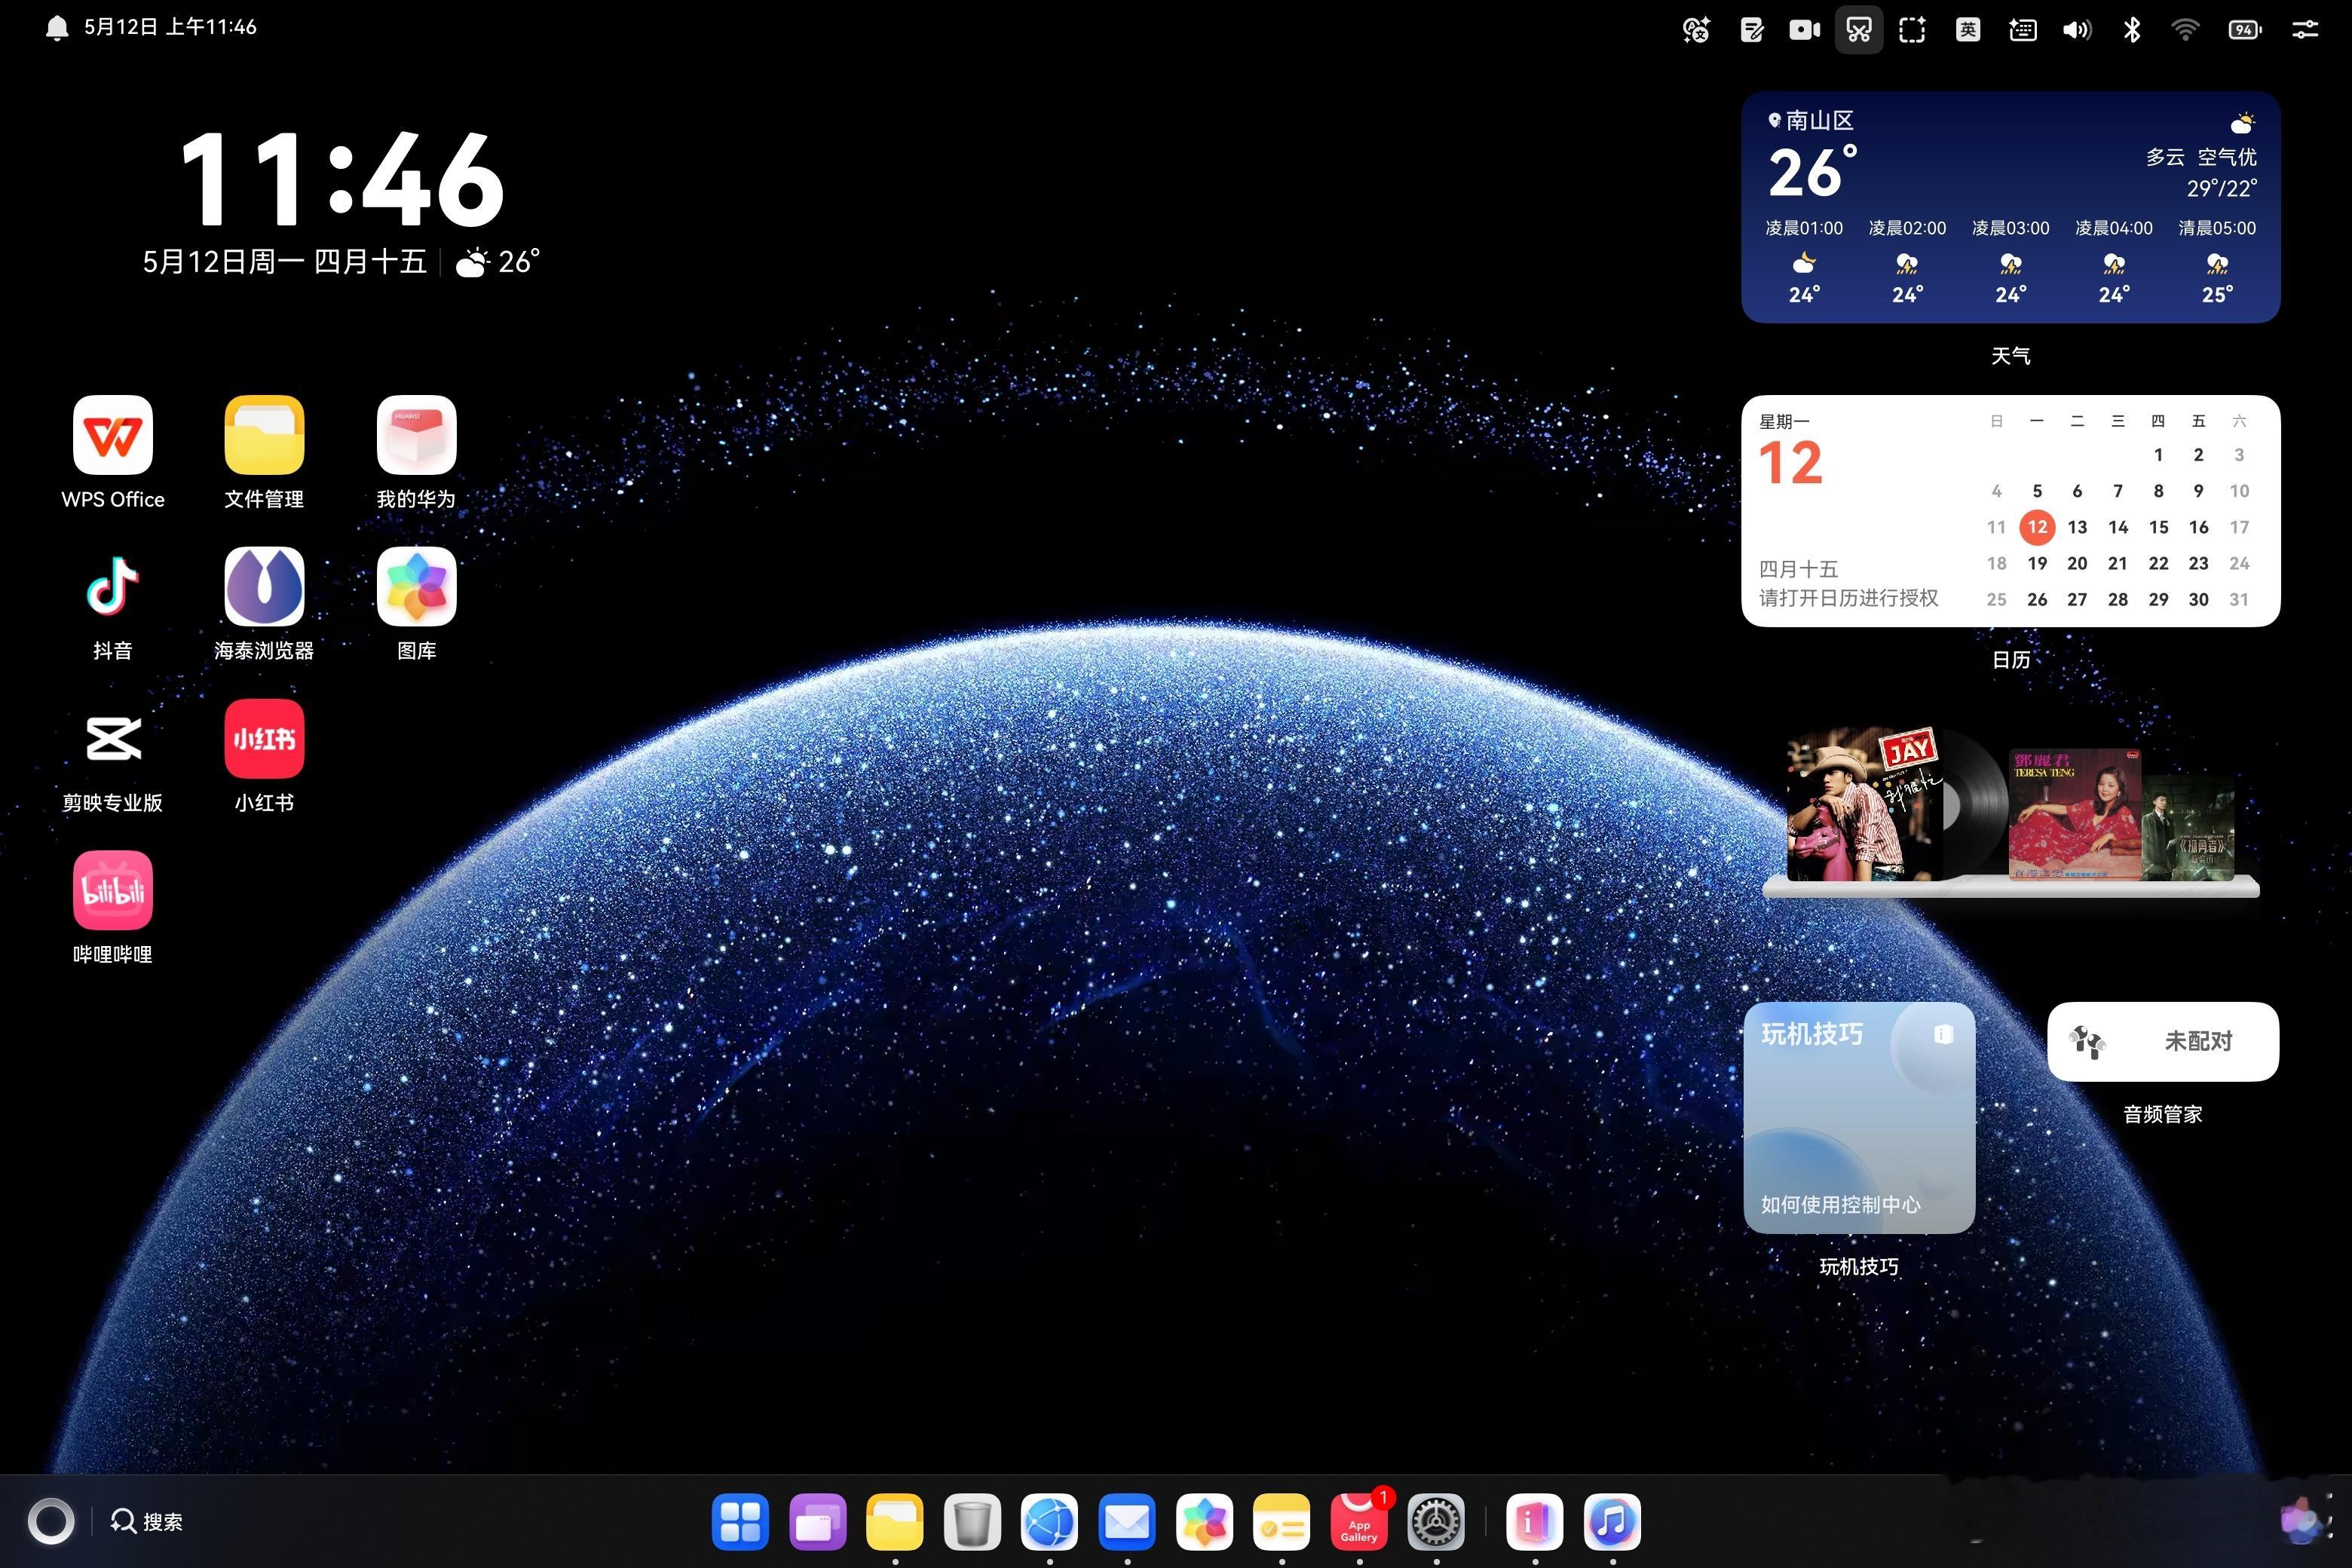Open Settings gear in dock

click(1436, 1522)
